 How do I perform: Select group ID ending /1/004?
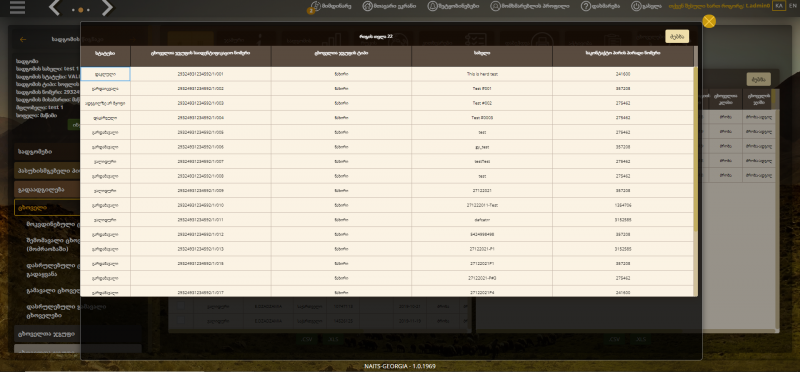pyautogui.click(x=201, y=117)
